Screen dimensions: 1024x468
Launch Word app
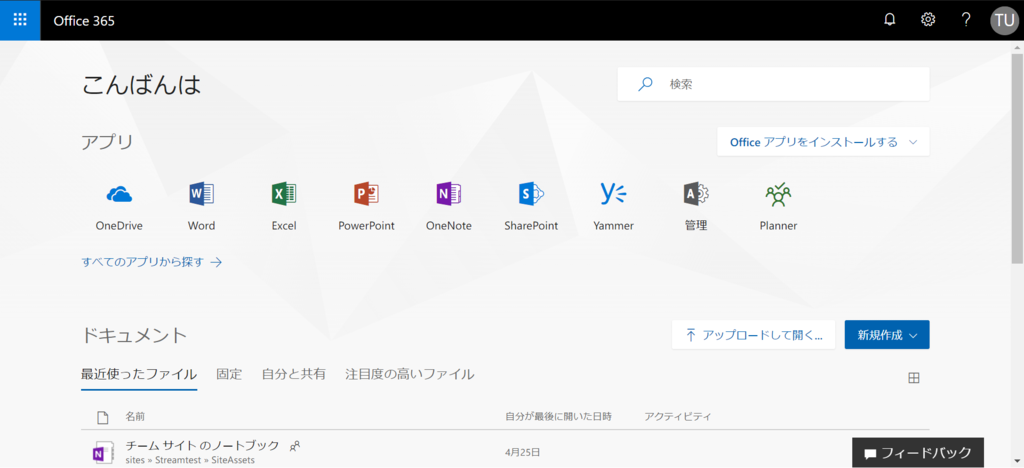click(x=201, y=208)
